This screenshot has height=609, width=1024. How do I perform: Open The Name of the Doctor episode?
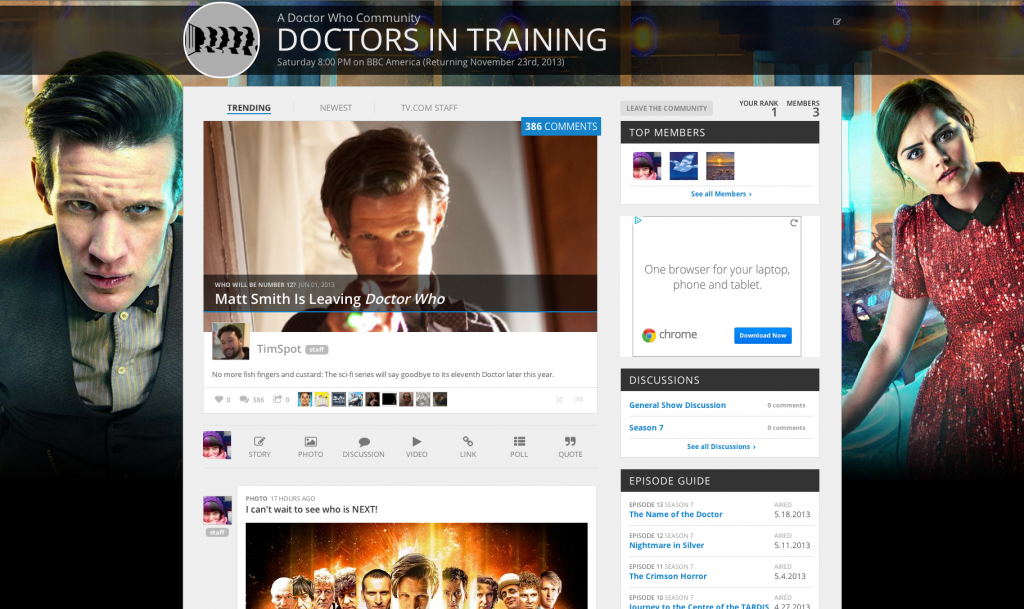click(675, 514)
